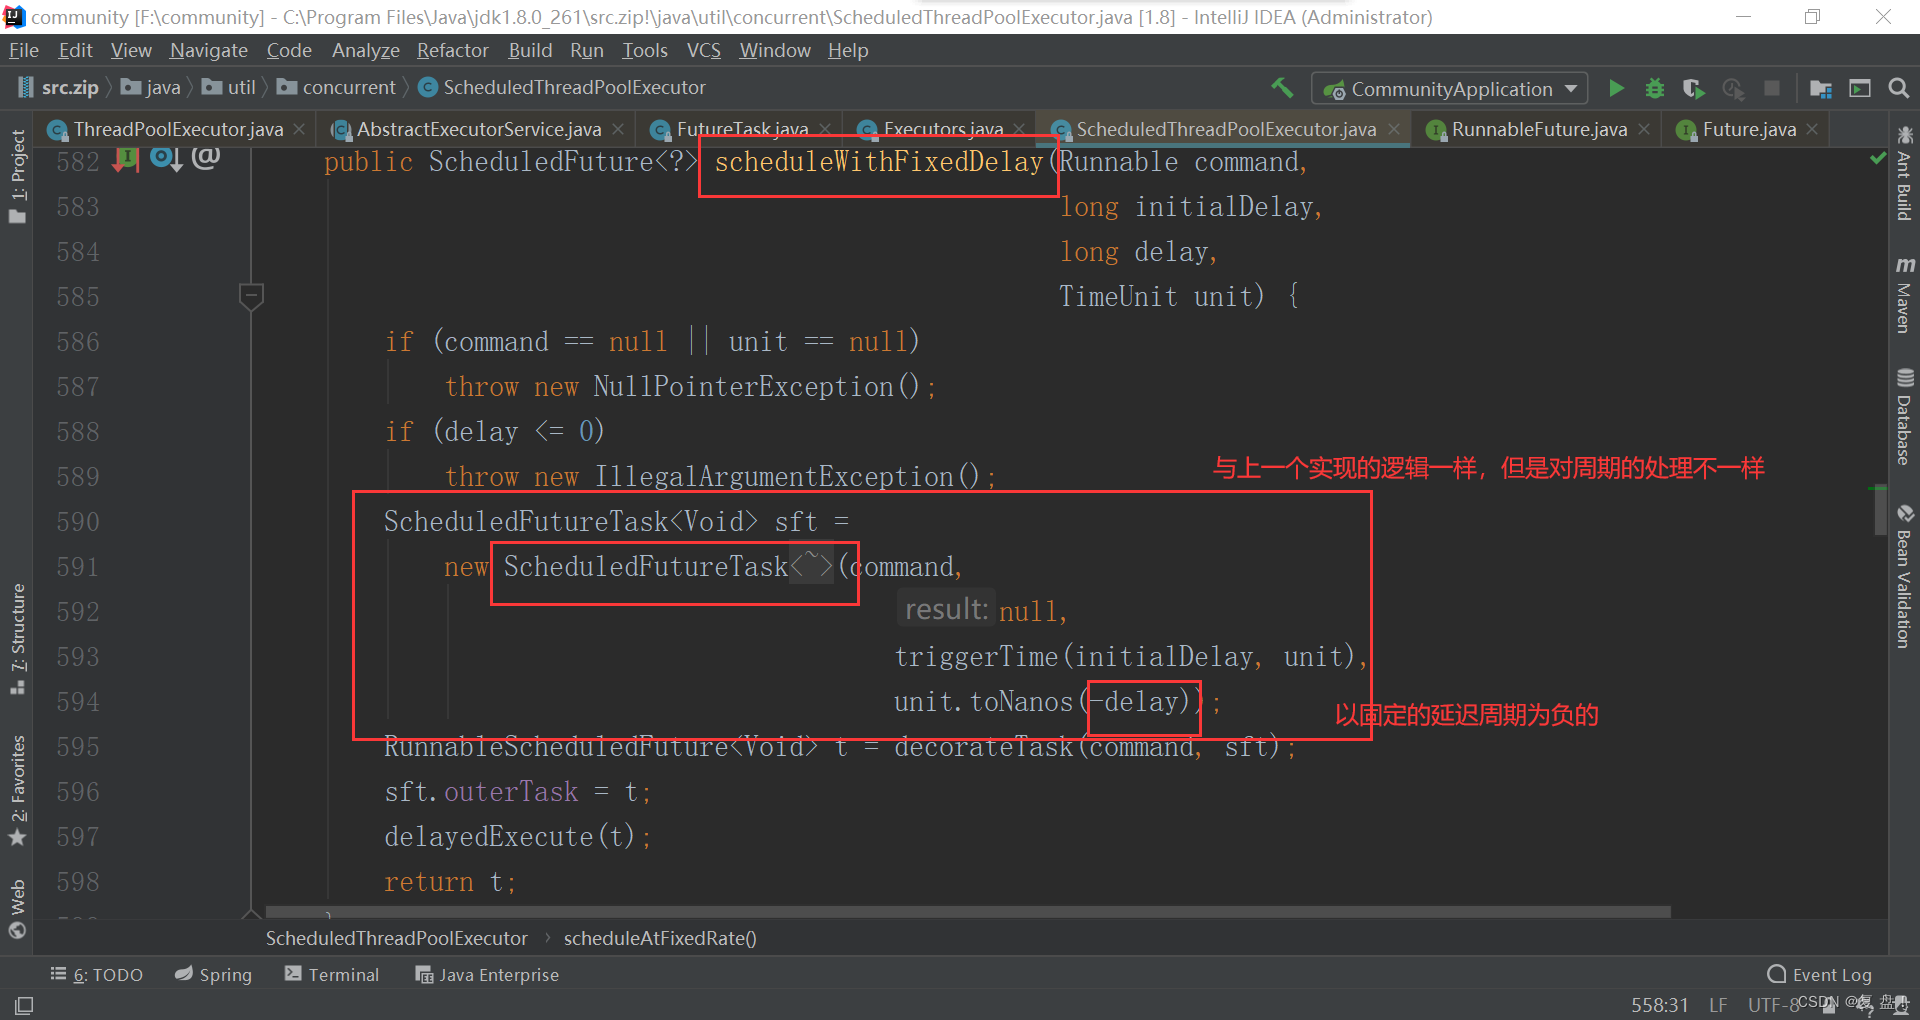Toggle tool window bars corner icon
This screenshot has height=1020, width=1920.
pyautogui.click(x=24, y=1005)
